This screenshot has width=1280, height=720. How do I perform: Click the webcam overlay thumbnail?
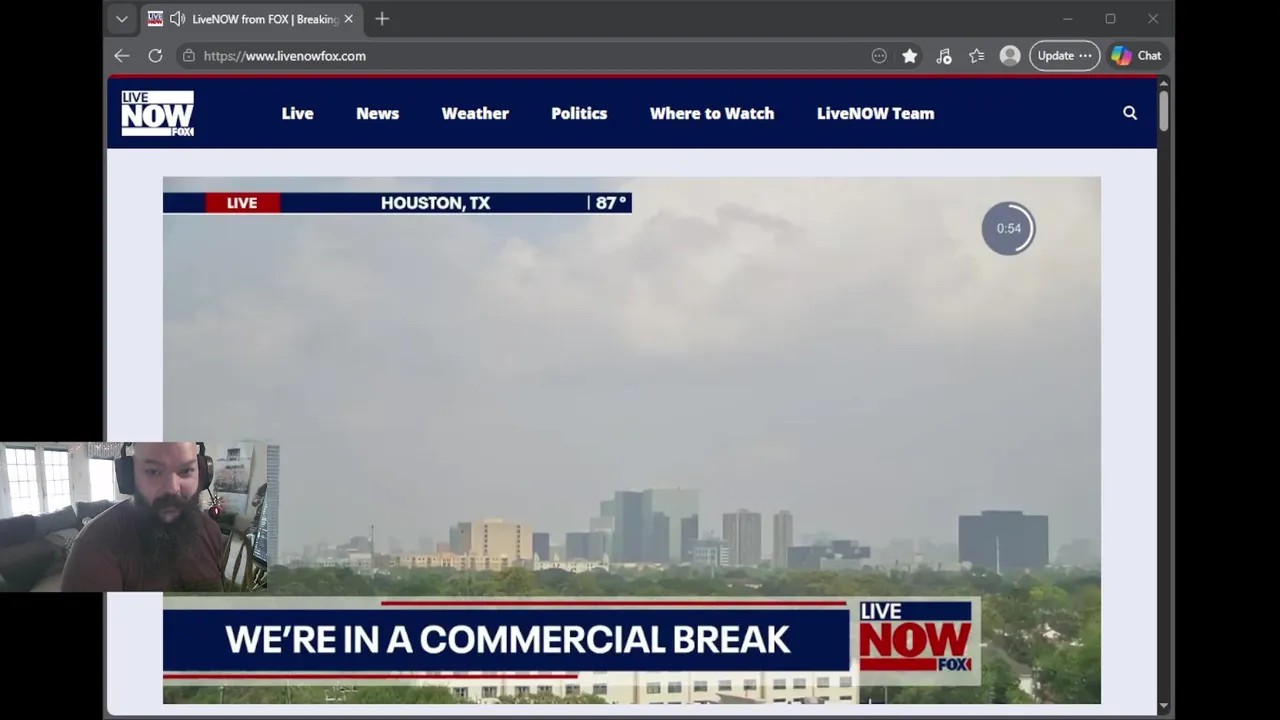pos(134,517)
